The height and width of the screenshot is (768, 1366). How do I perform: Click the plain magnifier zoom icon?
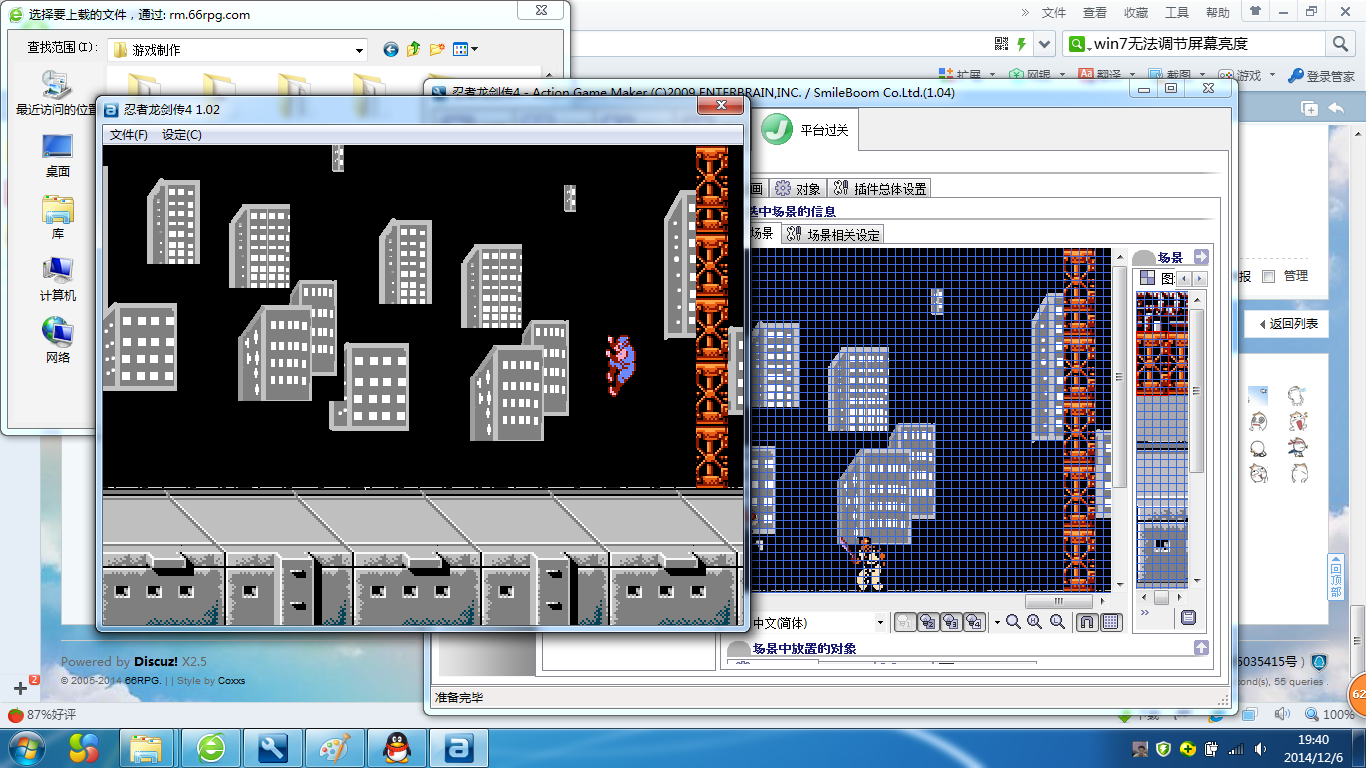point(1013,622)
